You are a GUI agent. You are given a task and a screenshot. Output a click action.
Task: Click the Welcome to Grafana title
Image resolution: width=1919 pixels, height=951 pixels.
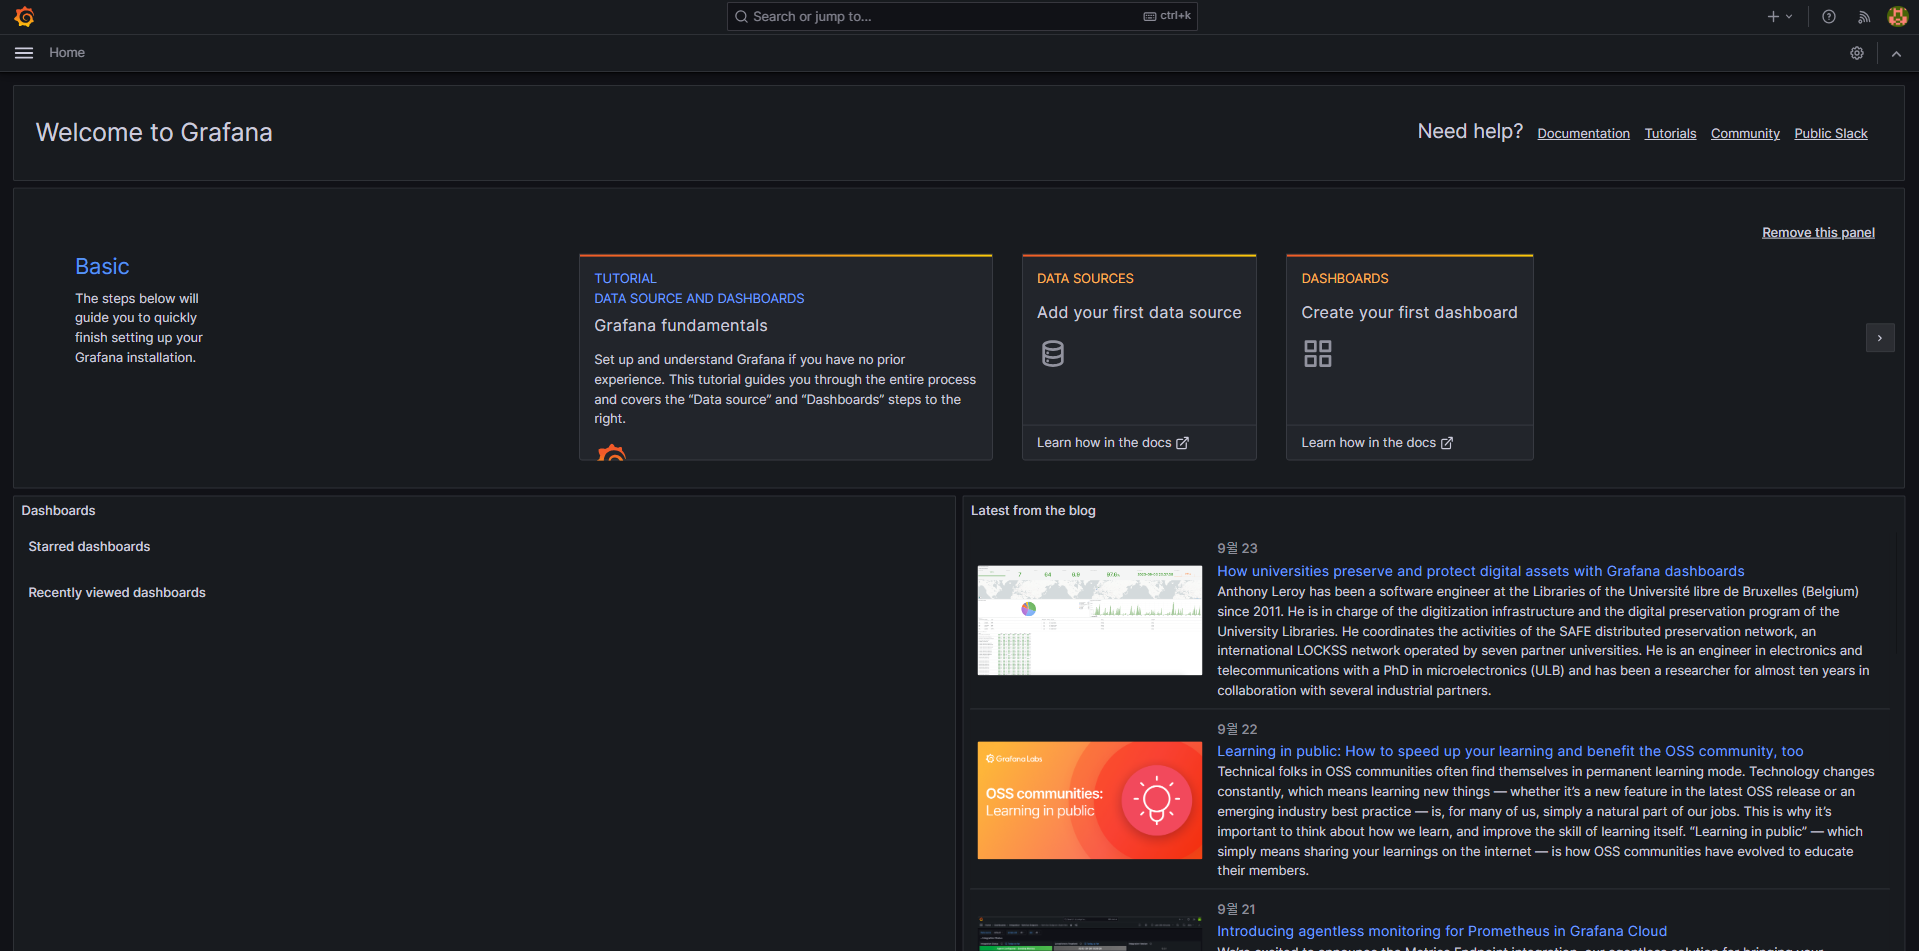pos(154,133)
